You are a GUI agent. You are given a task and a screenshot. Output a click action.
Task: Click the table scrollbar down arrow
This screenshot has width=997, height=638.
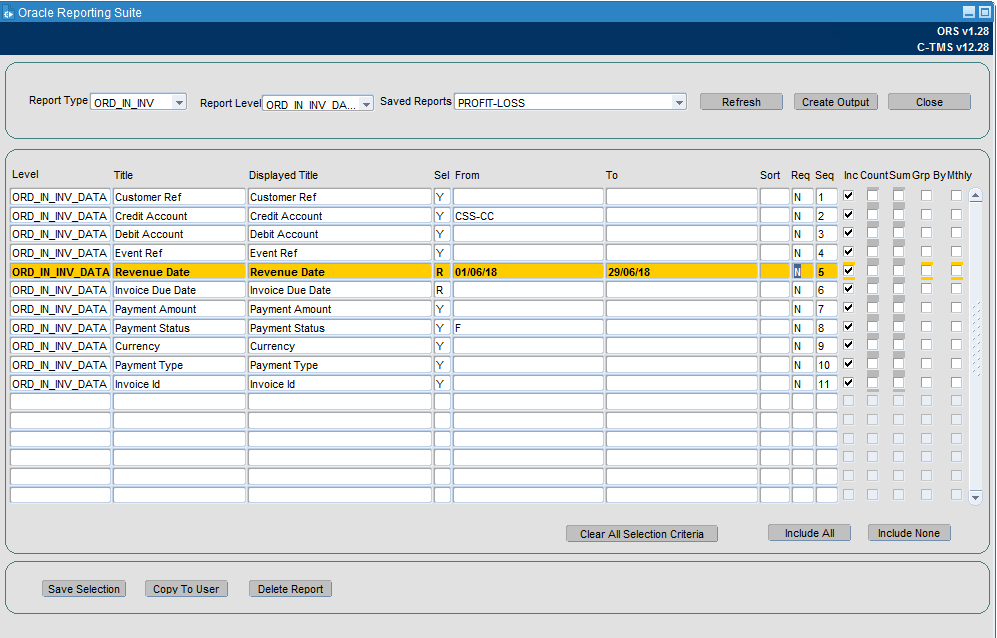pos(975,497)
